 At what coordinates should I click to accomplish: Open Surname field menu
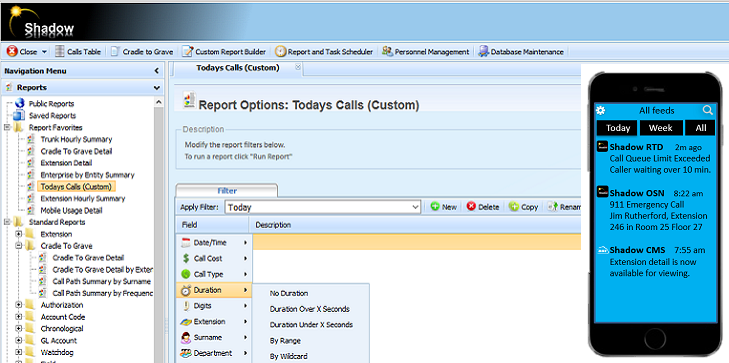point(214,337)
